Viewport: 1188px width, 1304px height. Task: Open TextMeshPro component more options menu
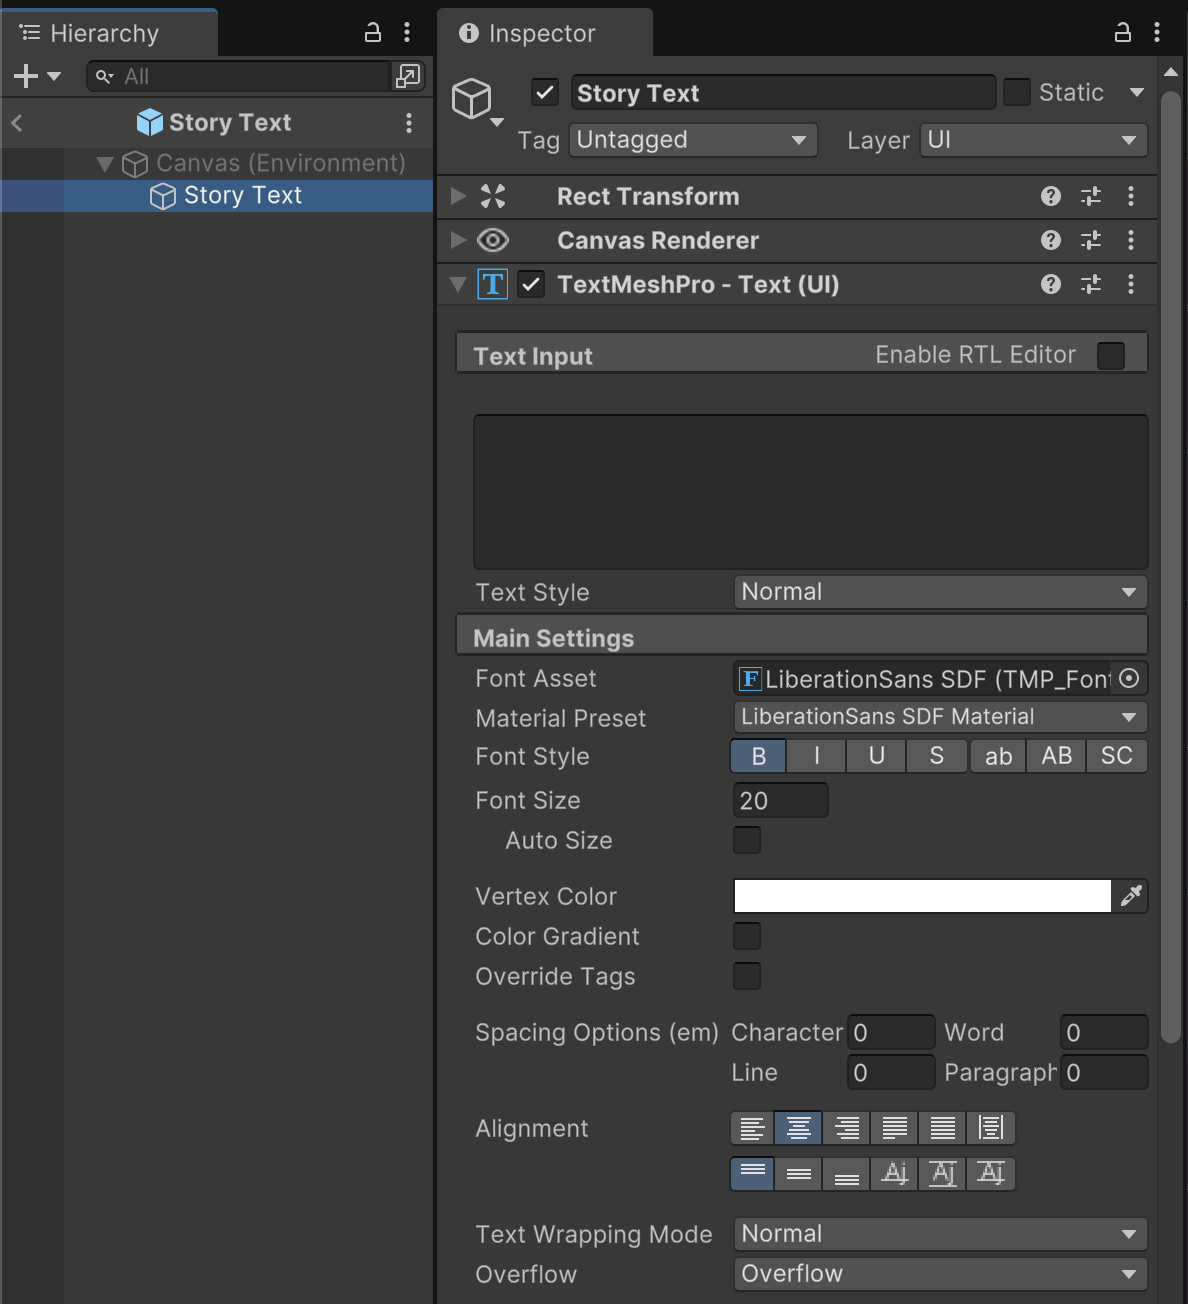click(1131, 285)
